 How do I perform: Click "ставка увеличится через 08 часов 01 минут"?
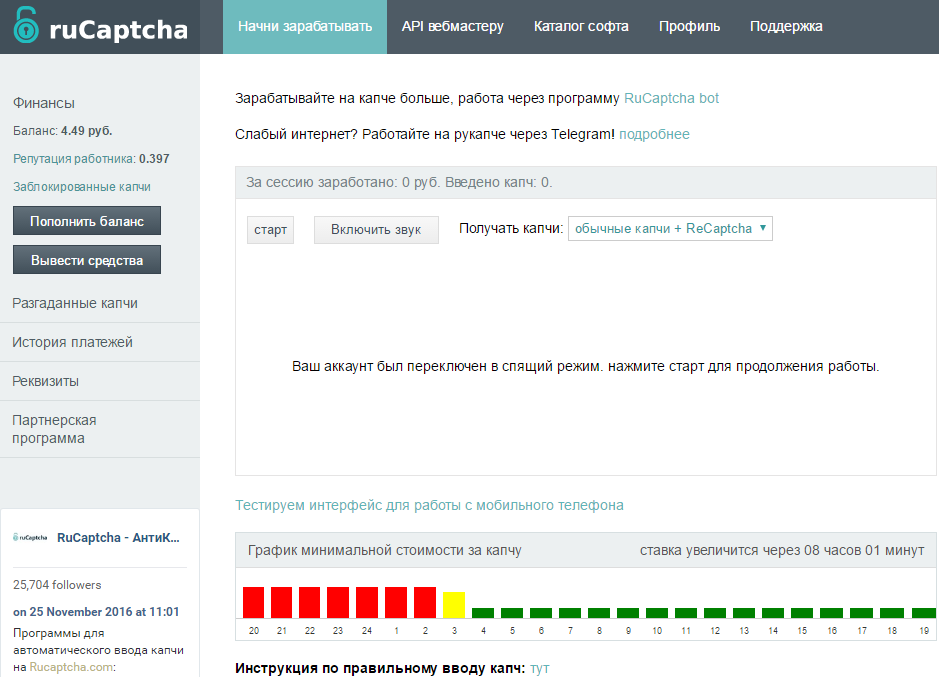point(782,550)
